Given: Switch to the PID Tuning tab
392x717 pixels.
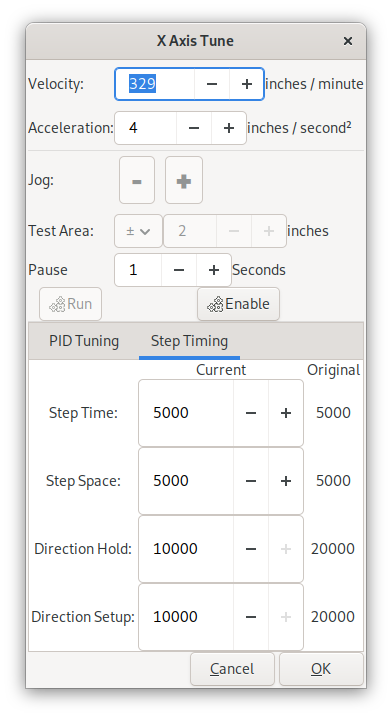Looking at the screenshot, I should coord(84,341).
